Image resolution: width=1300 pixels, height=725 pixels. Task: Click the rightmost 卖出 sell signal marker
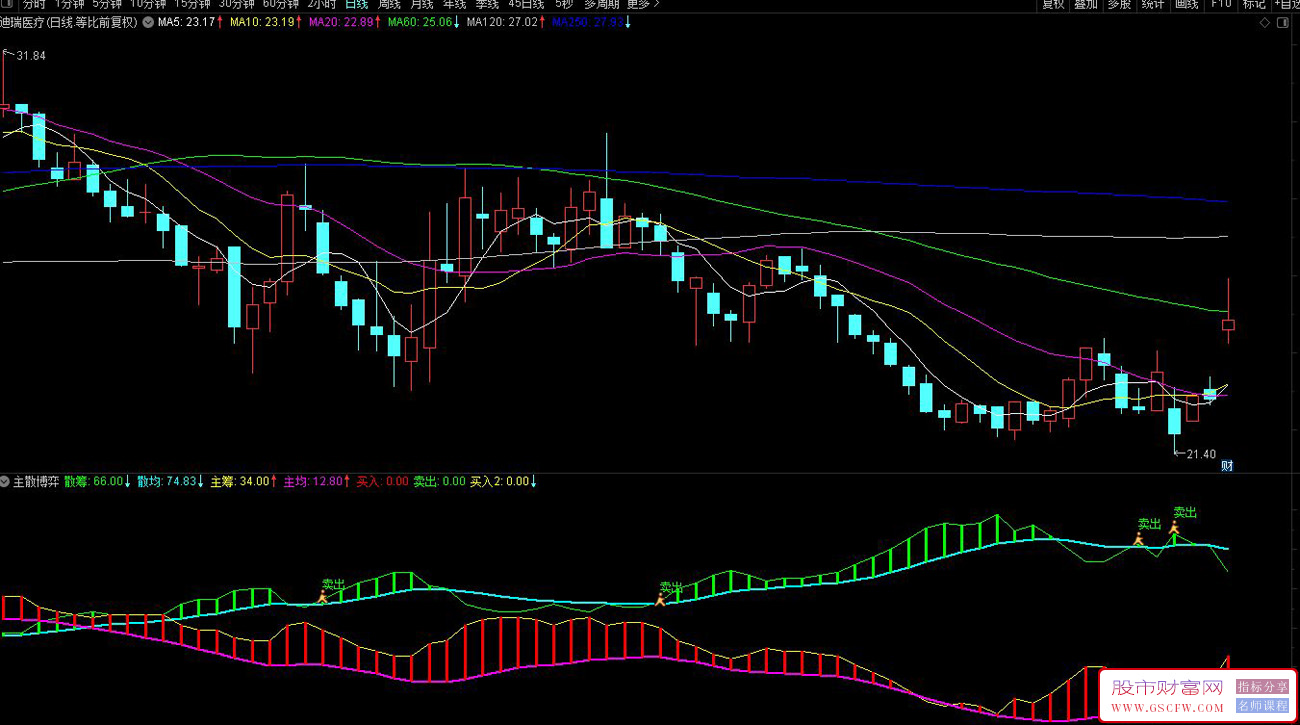1185,512
